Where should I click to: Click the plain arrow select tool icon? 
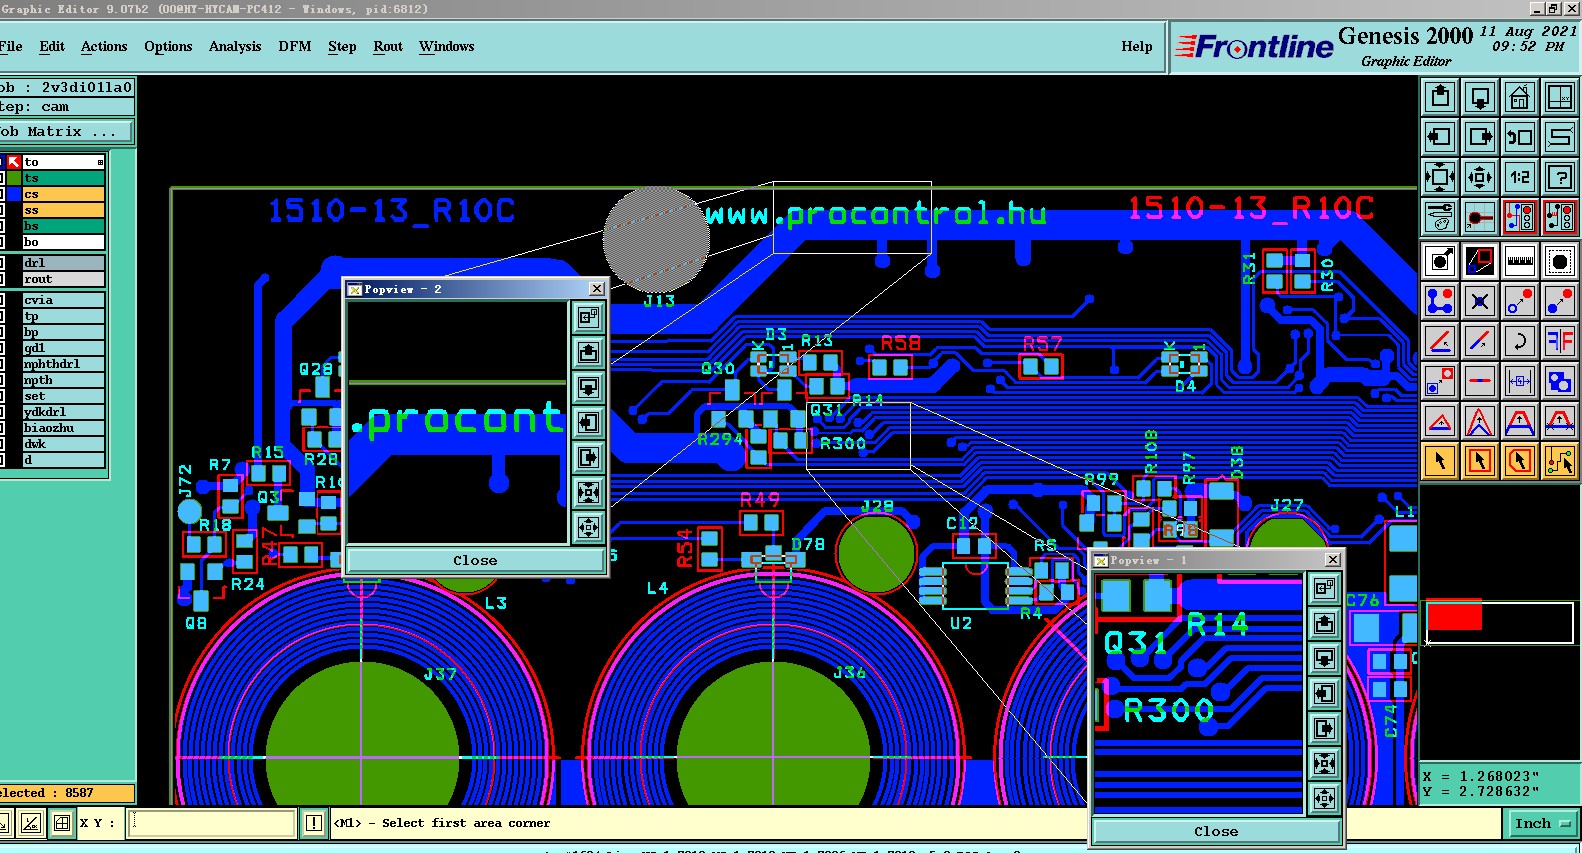coord(1440,461)
